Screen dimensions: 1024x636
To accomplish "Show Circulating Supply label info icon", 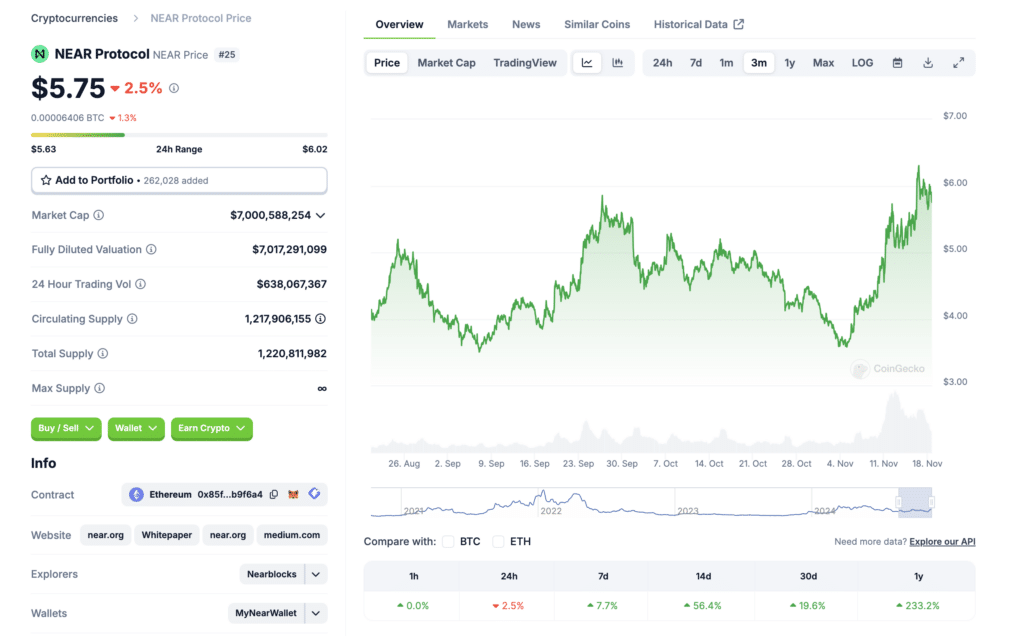I will pyautogui.click(x=132, y=319).
